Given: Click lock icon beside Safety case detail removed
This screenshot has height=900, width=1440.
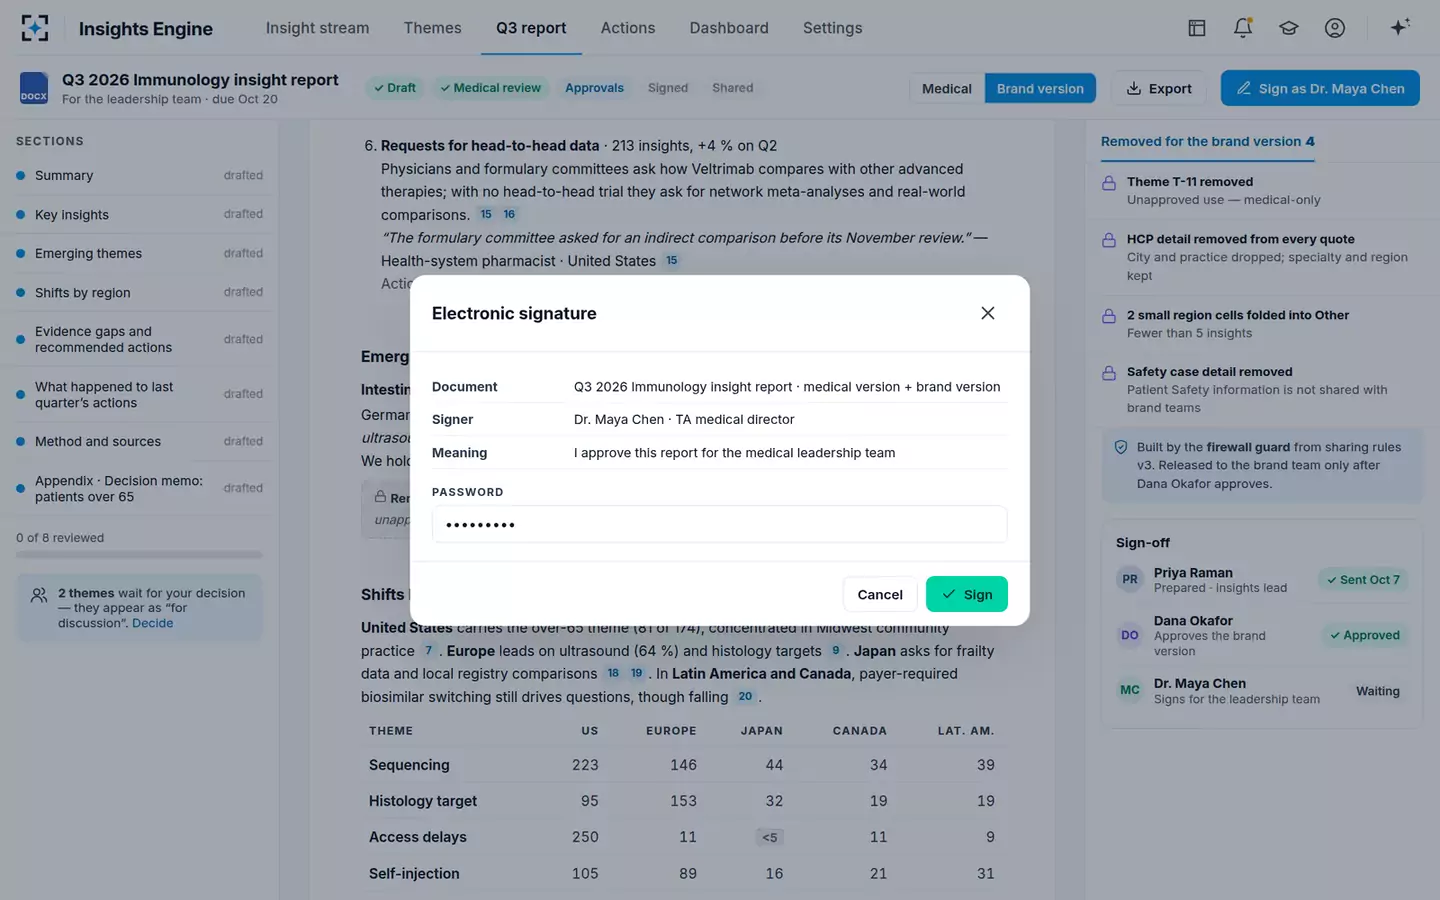Looking at the screenshot, I should 1109,373.
